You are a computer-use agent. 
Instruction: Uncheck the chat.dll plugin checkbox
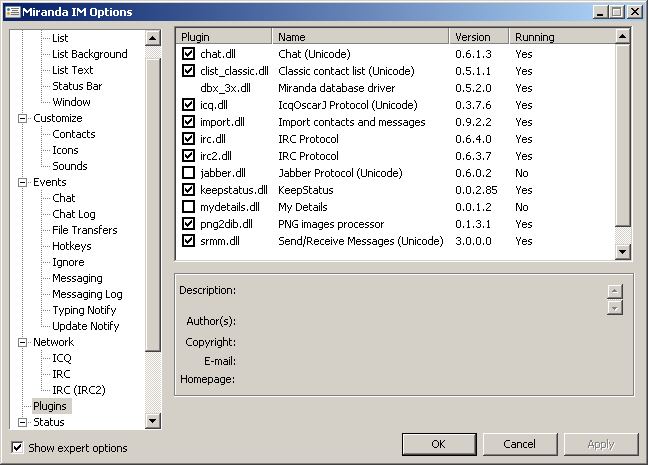[x=188, y=54]
